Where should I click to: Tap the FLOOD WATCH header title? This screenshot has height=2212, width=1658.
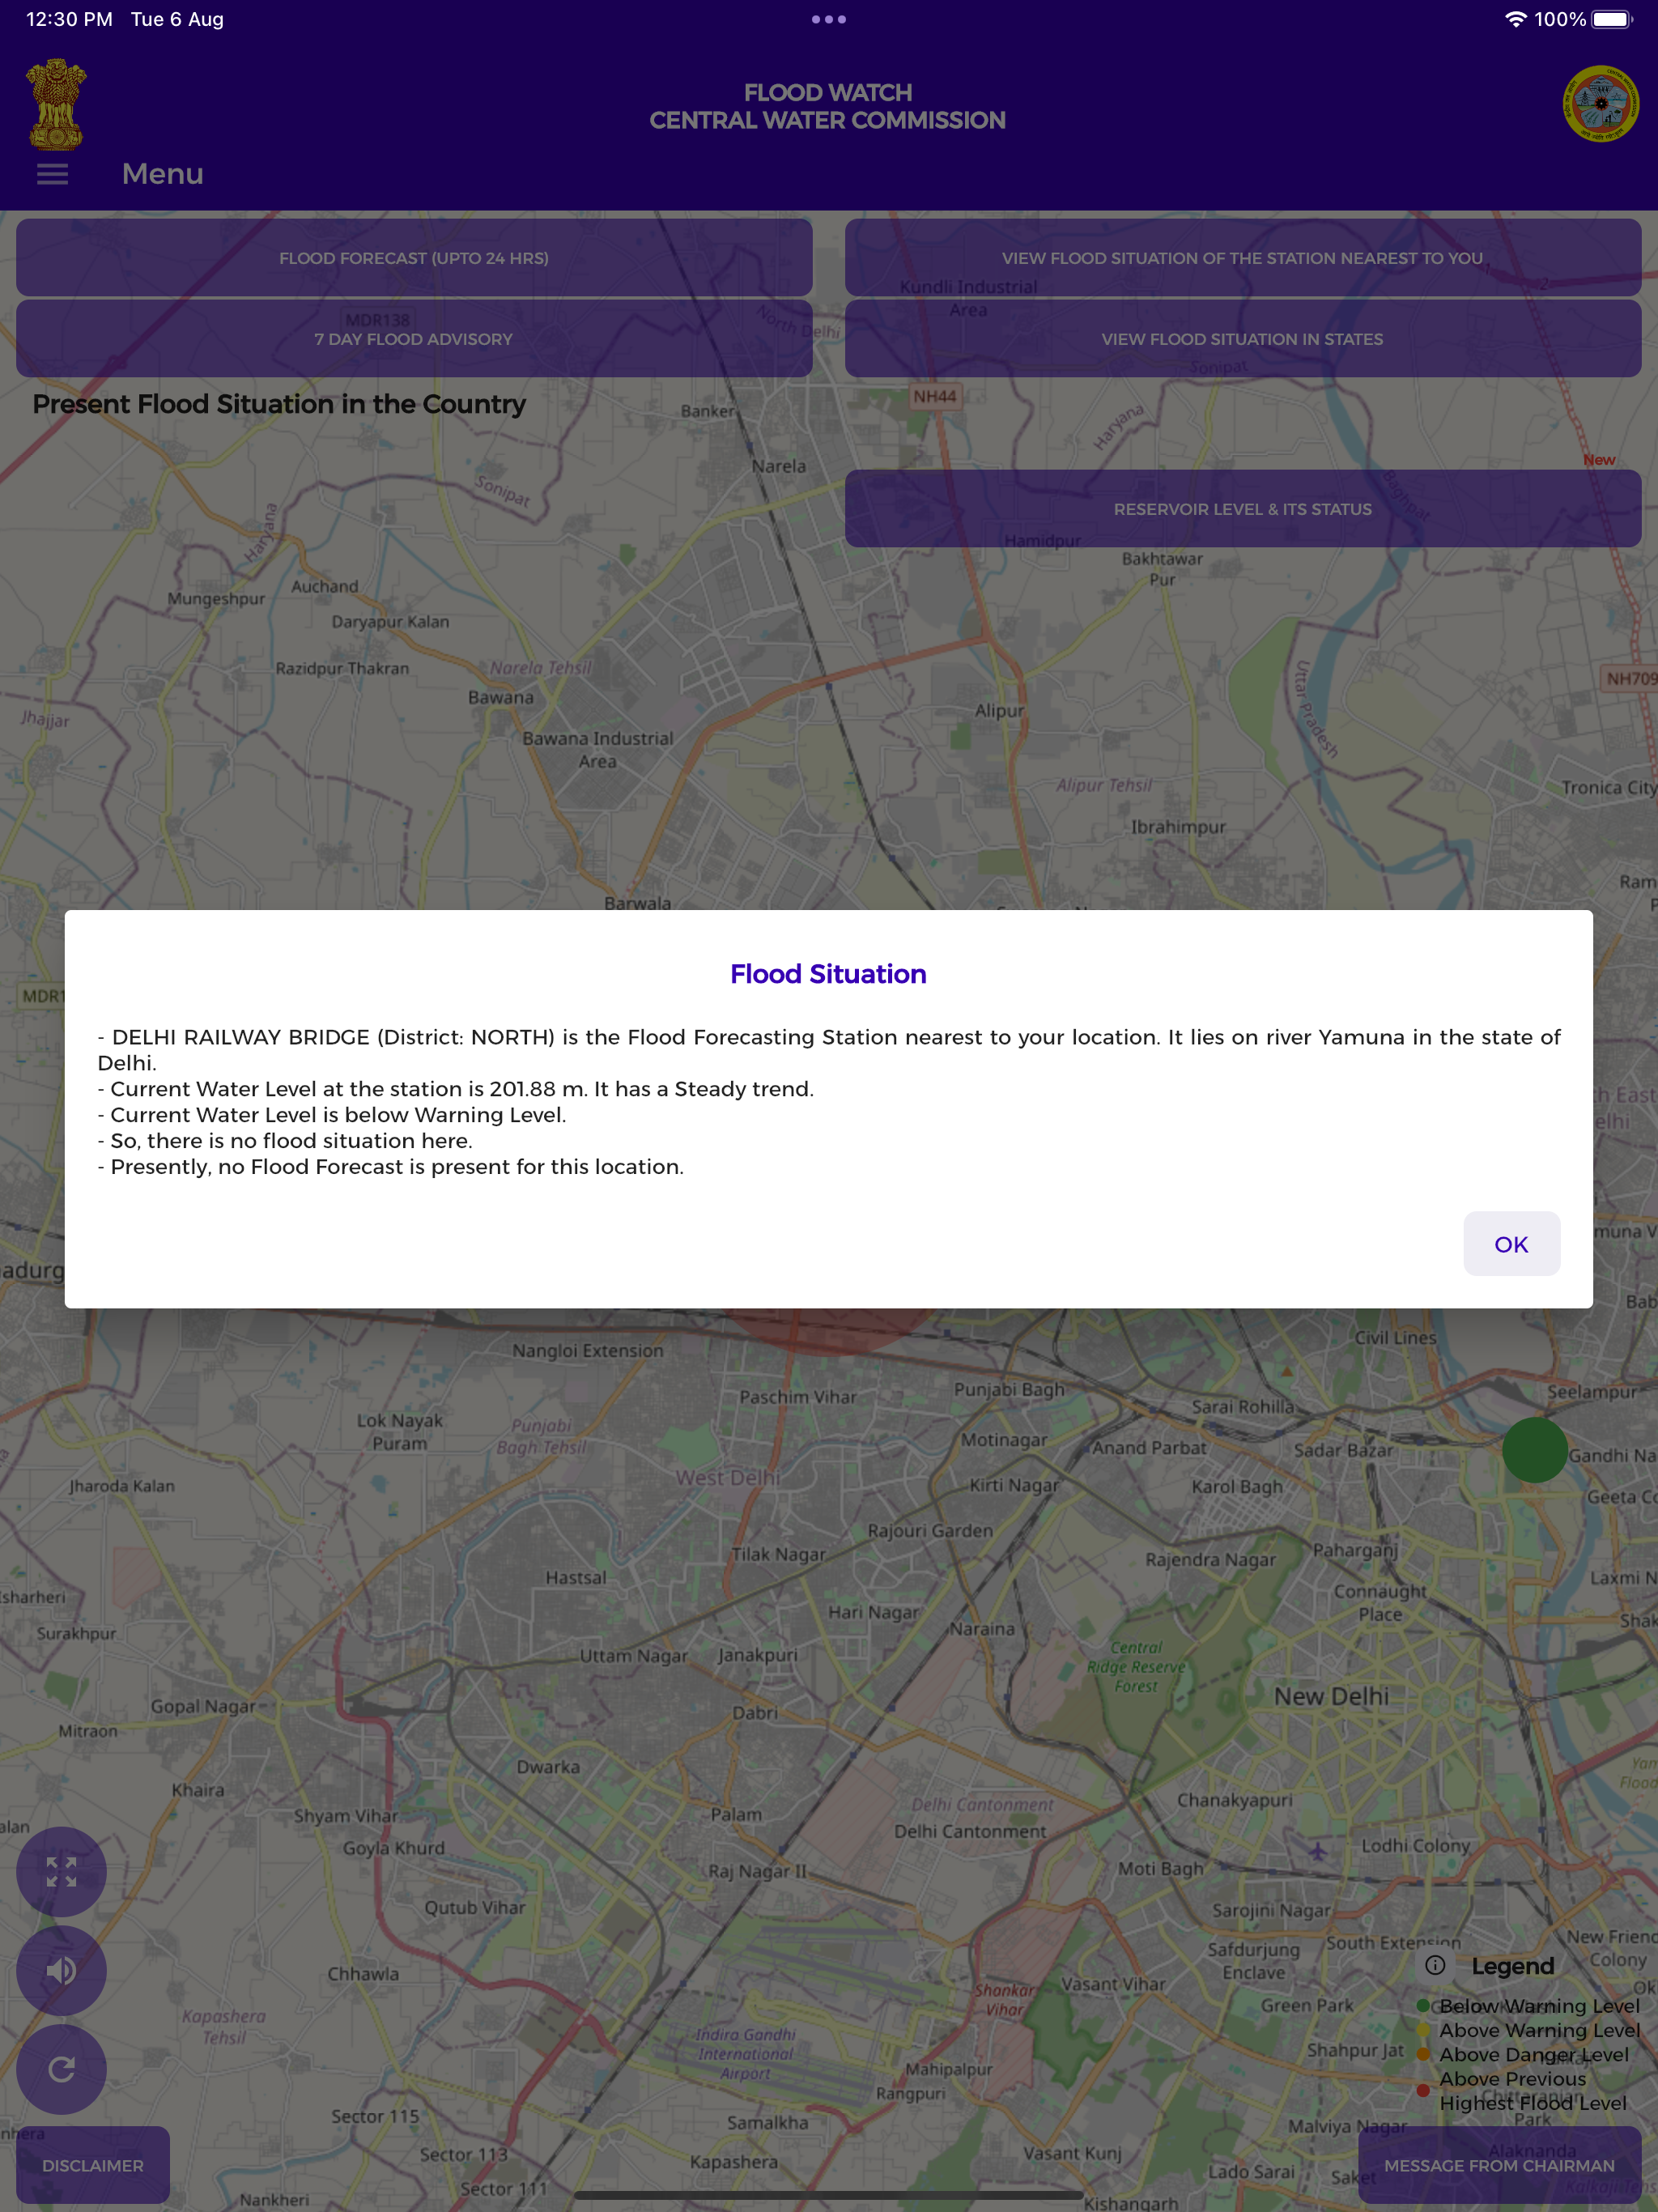click(x=828, y=92)
